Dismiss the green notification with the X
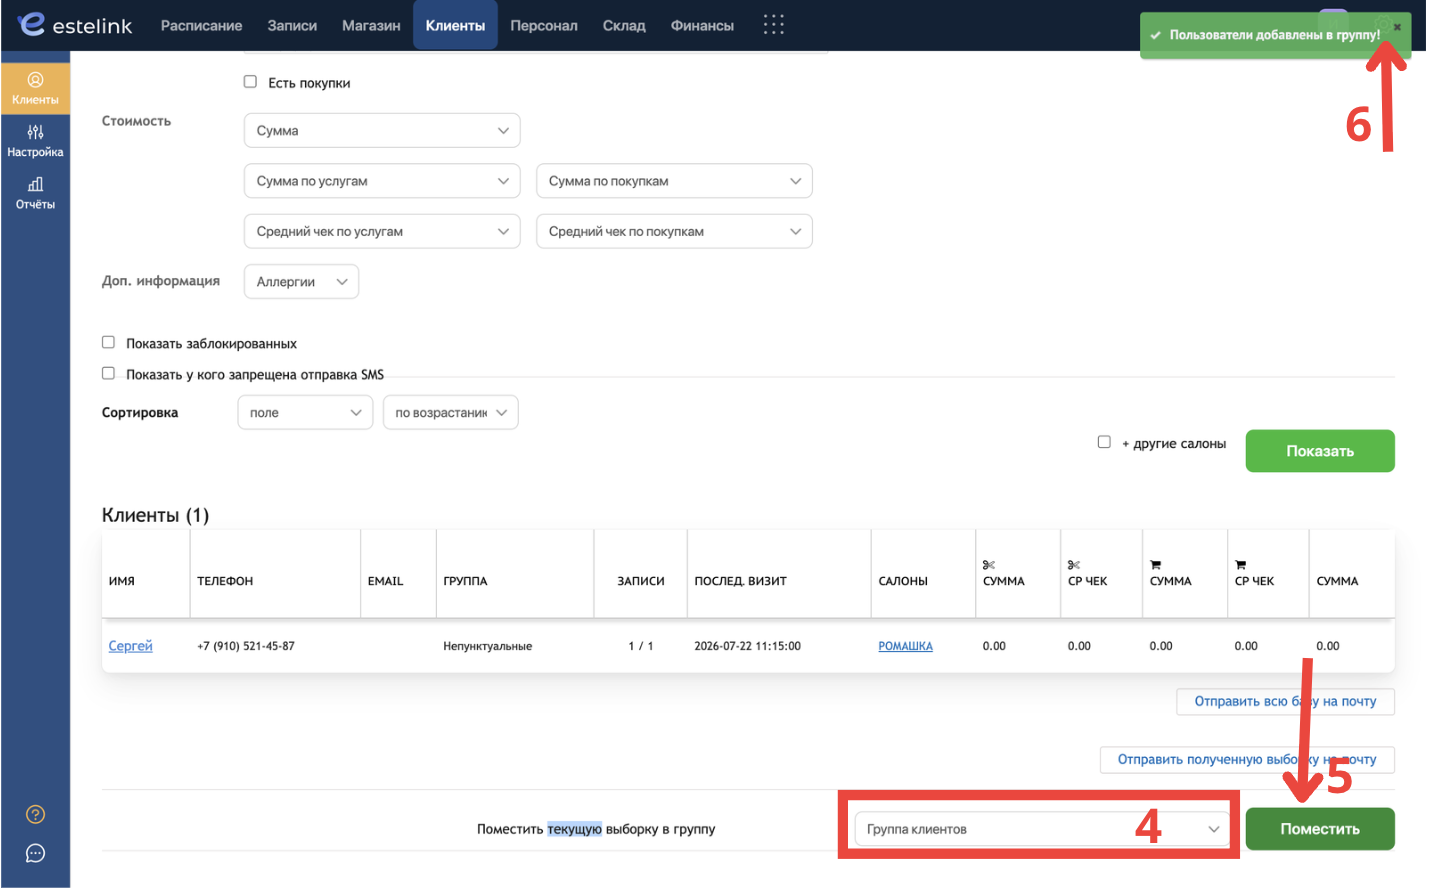 [x=1397, y=27]
